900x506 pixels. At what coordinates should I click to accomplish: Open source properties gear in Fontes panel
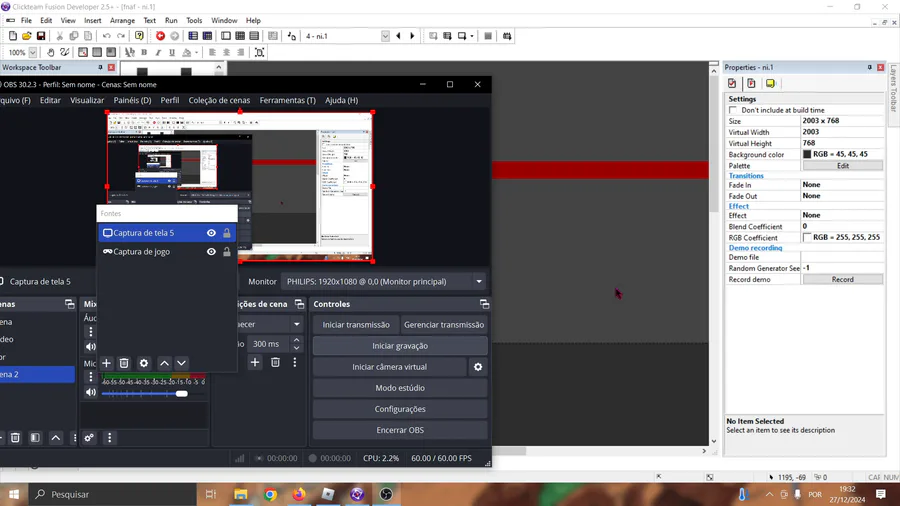coord(144,363)
